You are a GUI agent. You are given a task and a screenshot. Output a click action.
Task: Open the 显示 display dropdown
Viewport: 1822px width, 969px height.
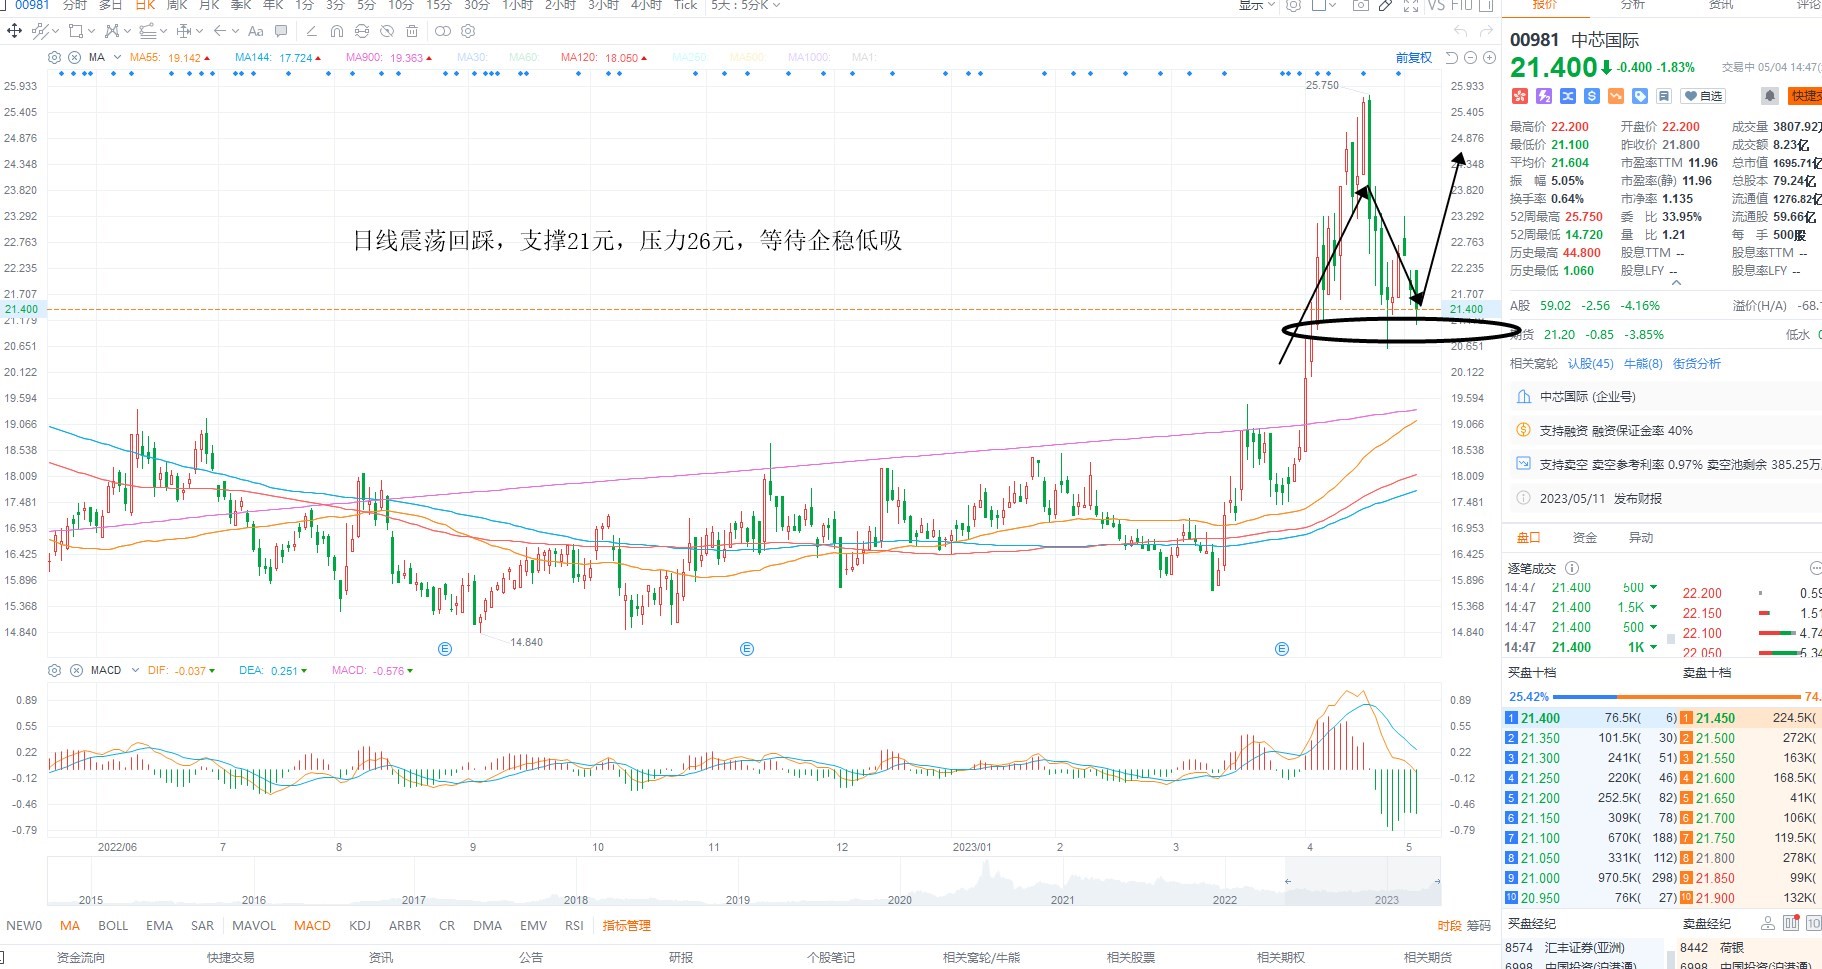tap(1257, 5)
